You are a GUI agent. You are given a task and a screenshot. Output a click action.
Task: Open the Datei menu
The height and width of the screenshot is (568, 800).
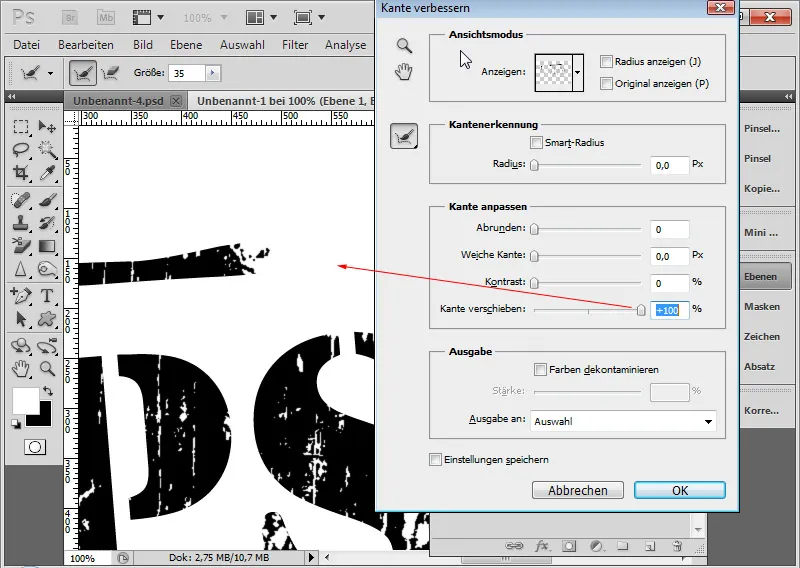[27, 45]
